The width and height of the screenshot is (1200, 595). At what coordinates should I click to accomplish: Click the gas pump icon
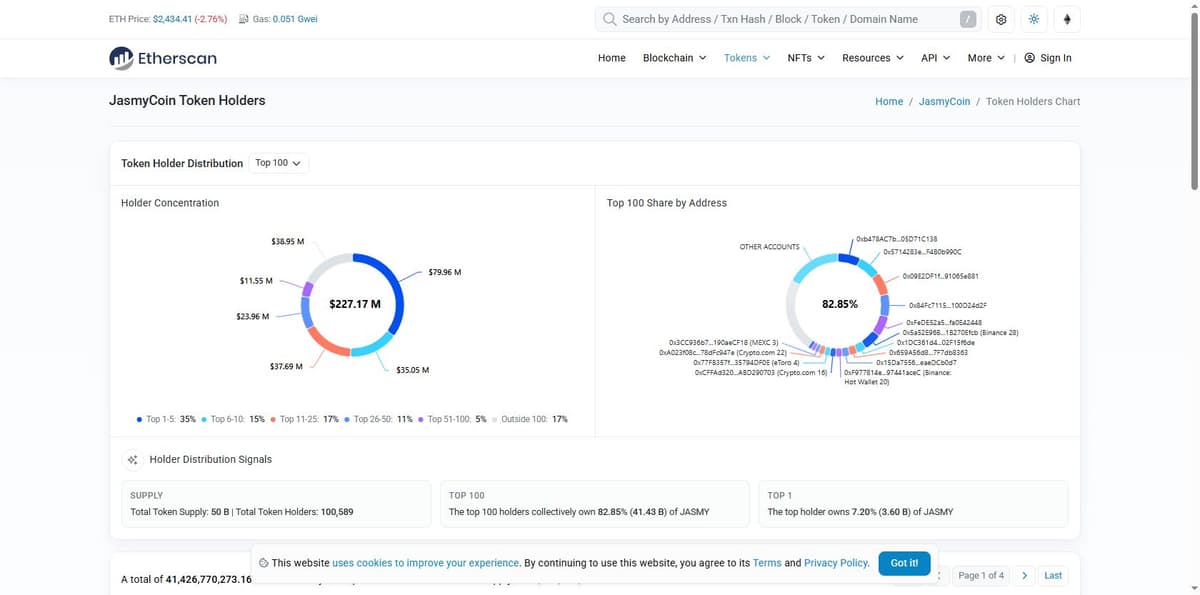244,19
